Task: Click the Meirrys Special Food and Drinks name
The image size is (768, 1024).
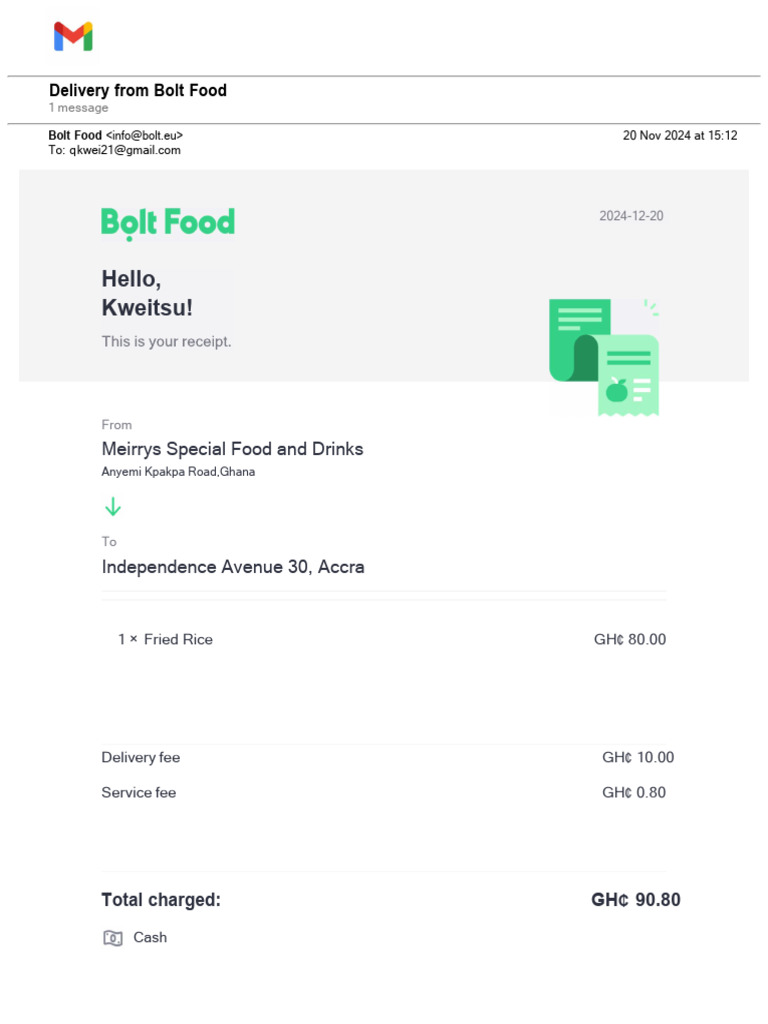Action: click(232, 449)
